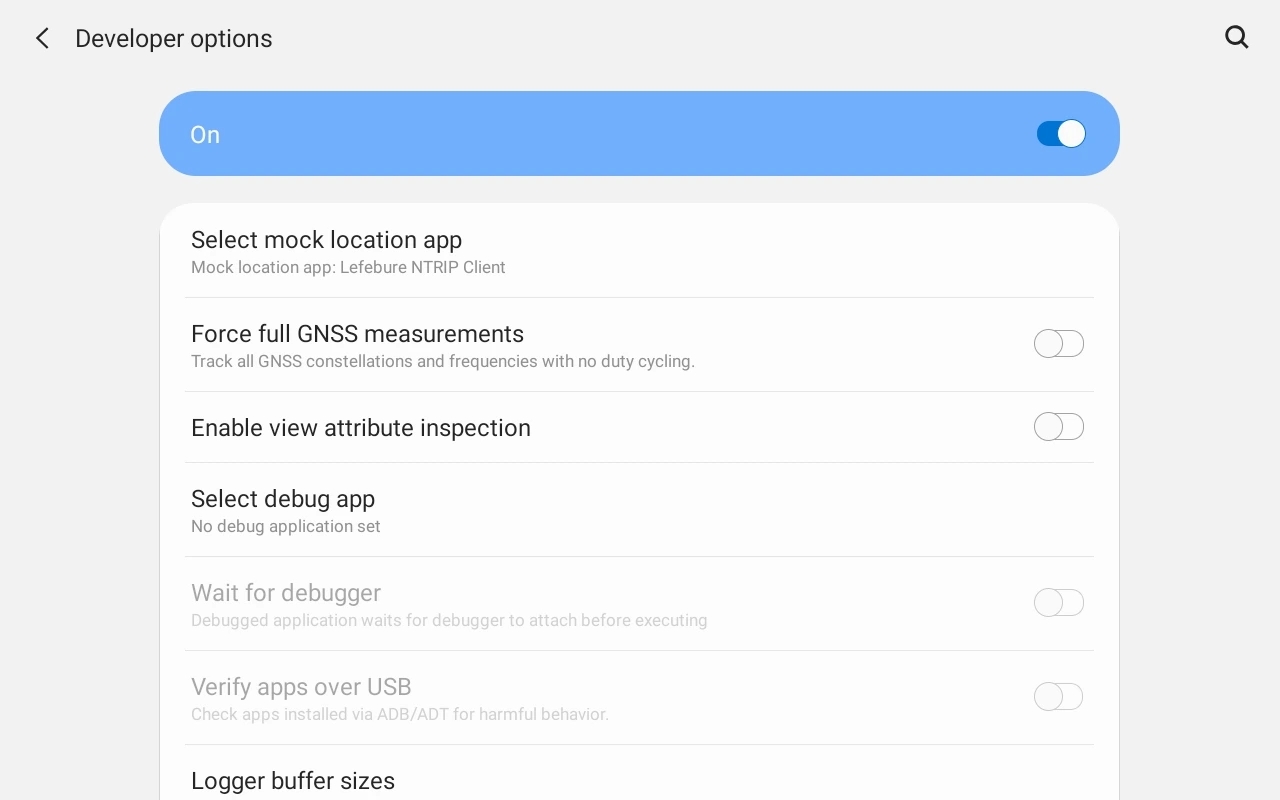This screenshot has width=1280, height=800.
Task: Open the search icon
Action: point(1236,37)
